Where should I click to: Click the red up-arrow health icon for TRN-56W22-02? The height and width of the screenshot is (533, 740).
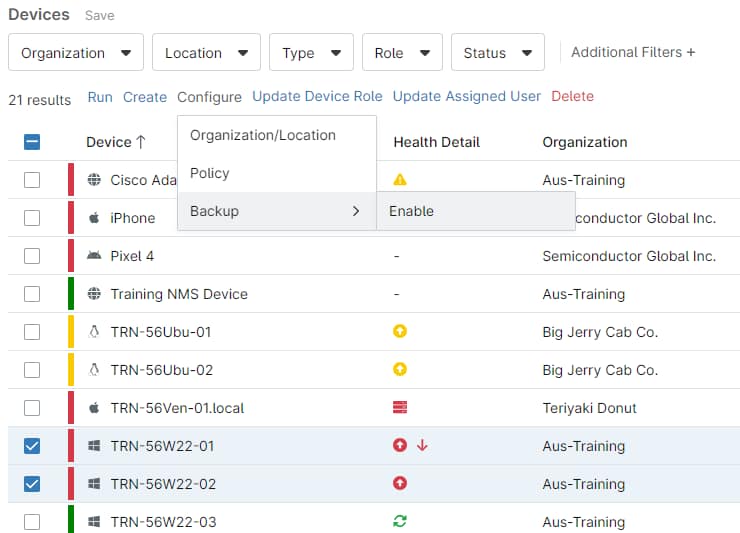pyautogui.click(x=400, y=484)
